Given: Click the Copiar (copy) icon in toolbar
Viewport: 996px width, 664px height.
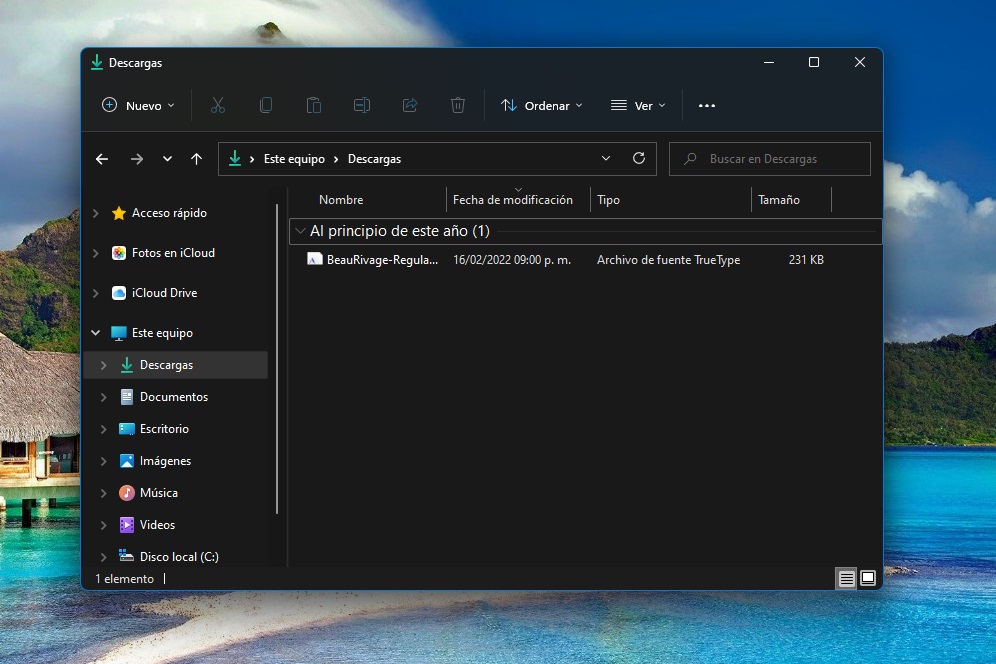Looking at the screenshot, I should 265,105.
